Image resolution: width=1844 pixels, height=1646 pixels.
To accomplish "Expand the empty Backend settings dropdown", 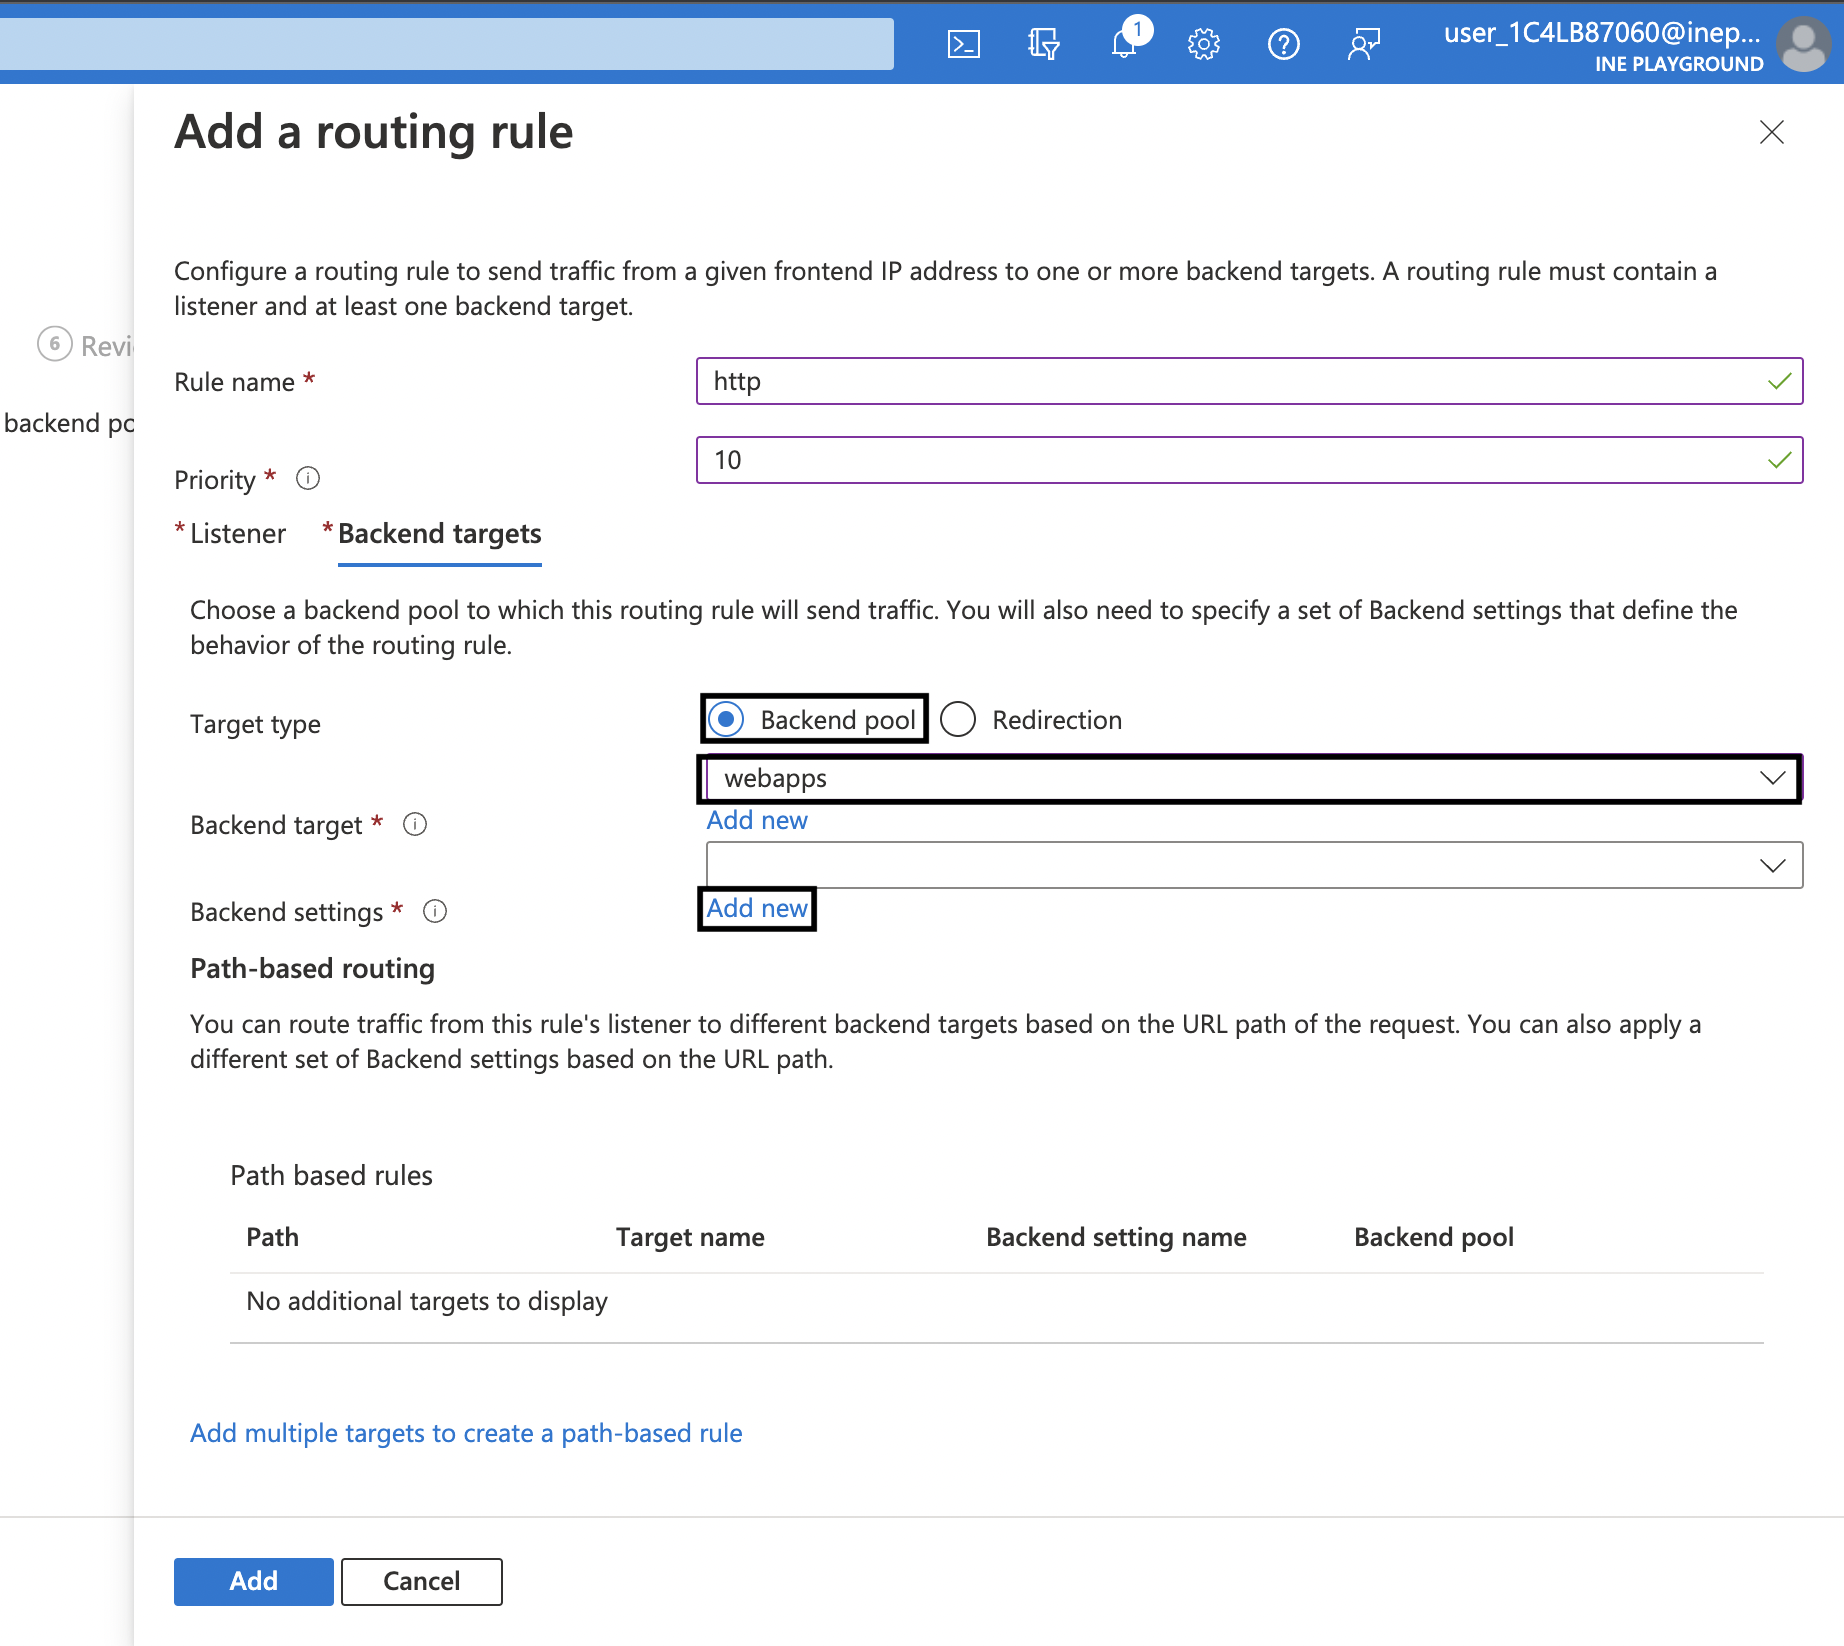I will point(1254,865).
